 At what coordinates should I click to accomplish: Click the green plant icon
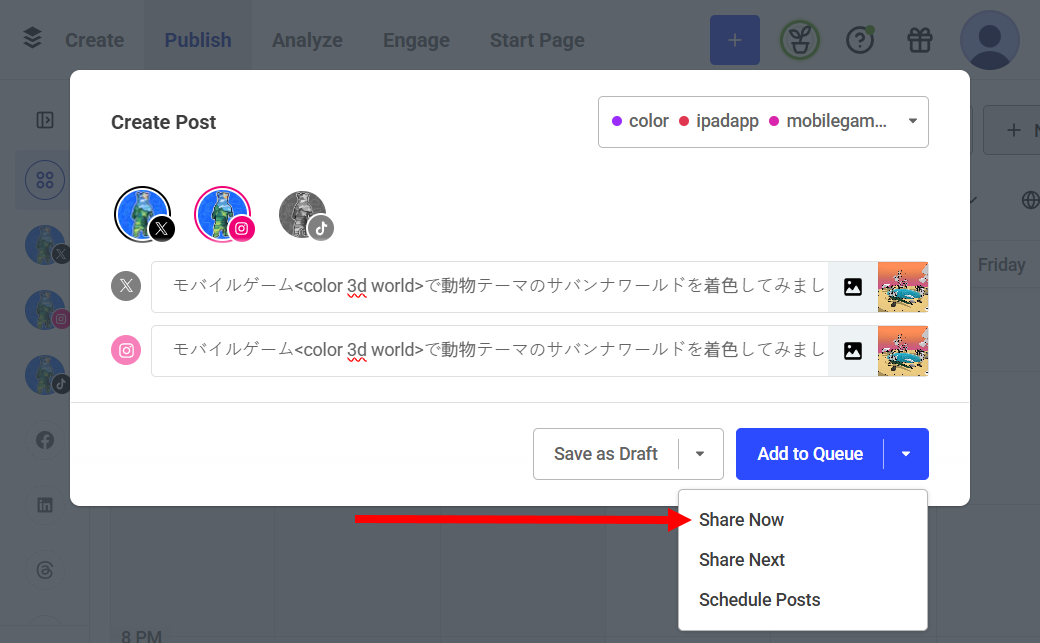click(x=799, y=40)
